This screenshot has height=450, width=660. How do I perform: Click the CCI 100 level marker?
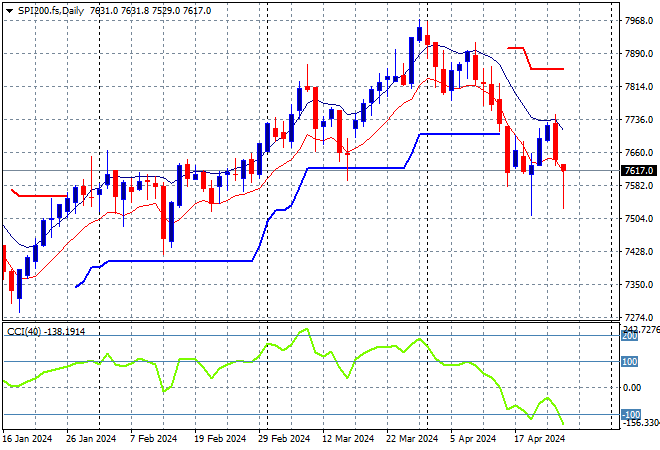click(630, 362)
